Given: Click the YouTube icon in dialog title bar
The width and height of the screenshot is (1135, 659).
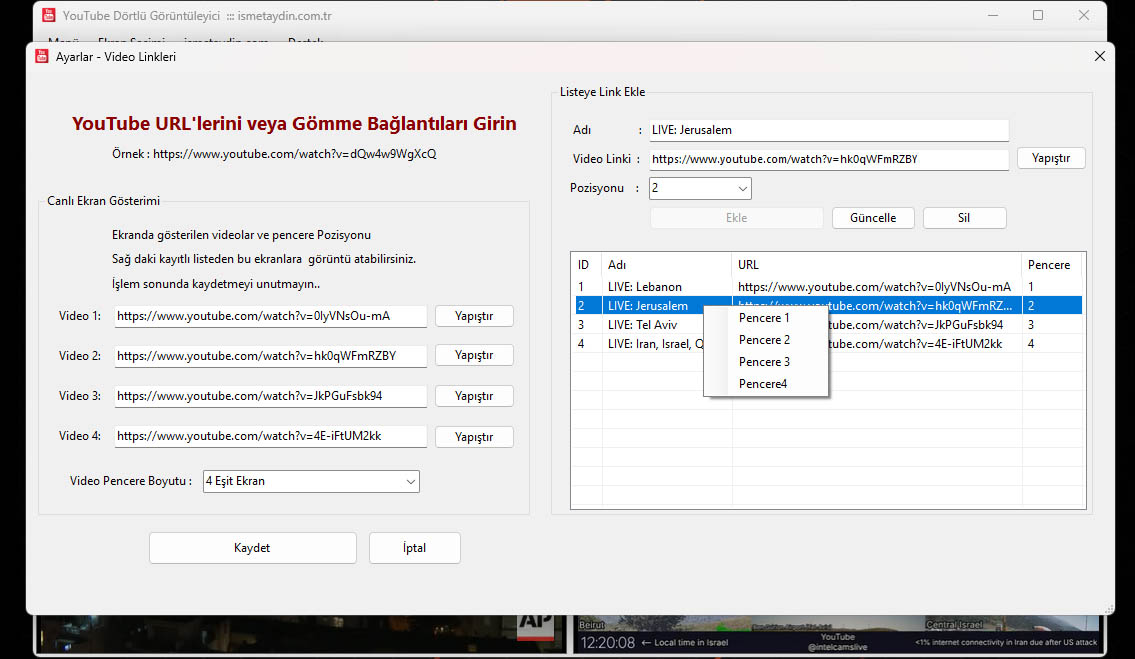Looking at the screenshot, I should (x=42, y=57).
